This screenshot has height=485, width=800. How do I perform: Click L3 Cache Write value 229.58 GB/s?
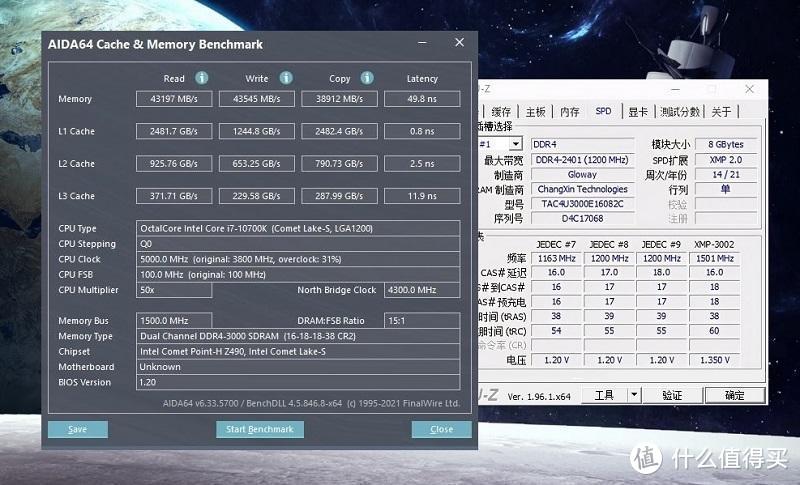tap(257, 196)
